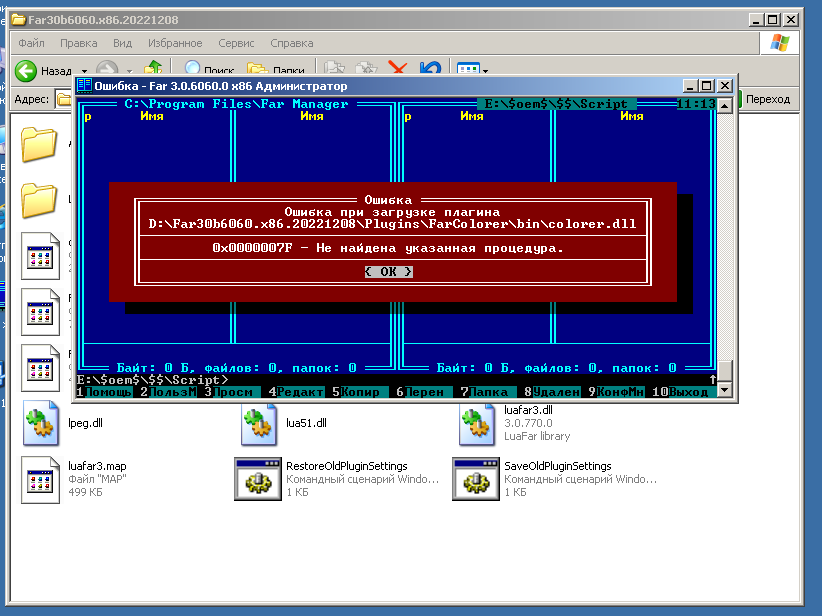
Task: Click the Copy To toolbar icon
Action: tap(366, 69)
